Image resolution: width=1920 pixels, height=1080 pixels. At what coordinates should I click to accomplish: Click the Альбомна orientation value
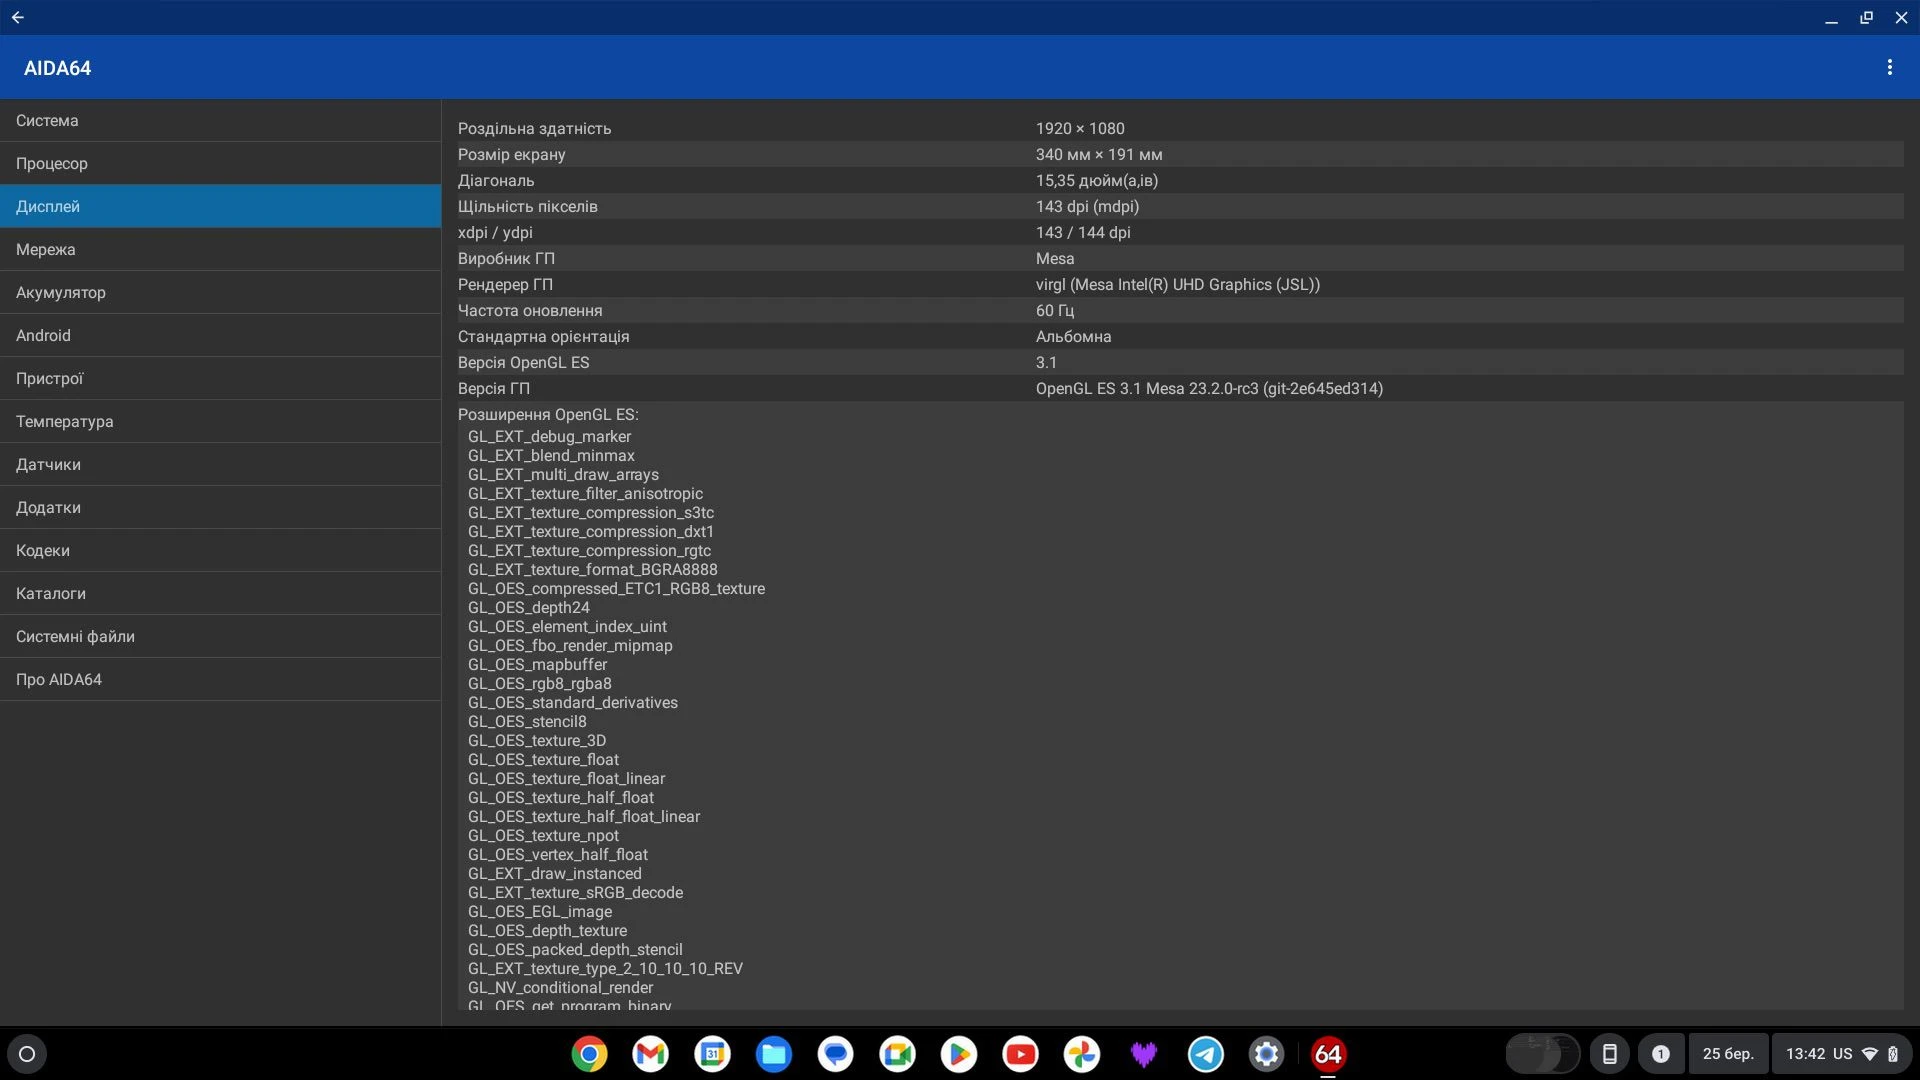[x=1073, y=337]
